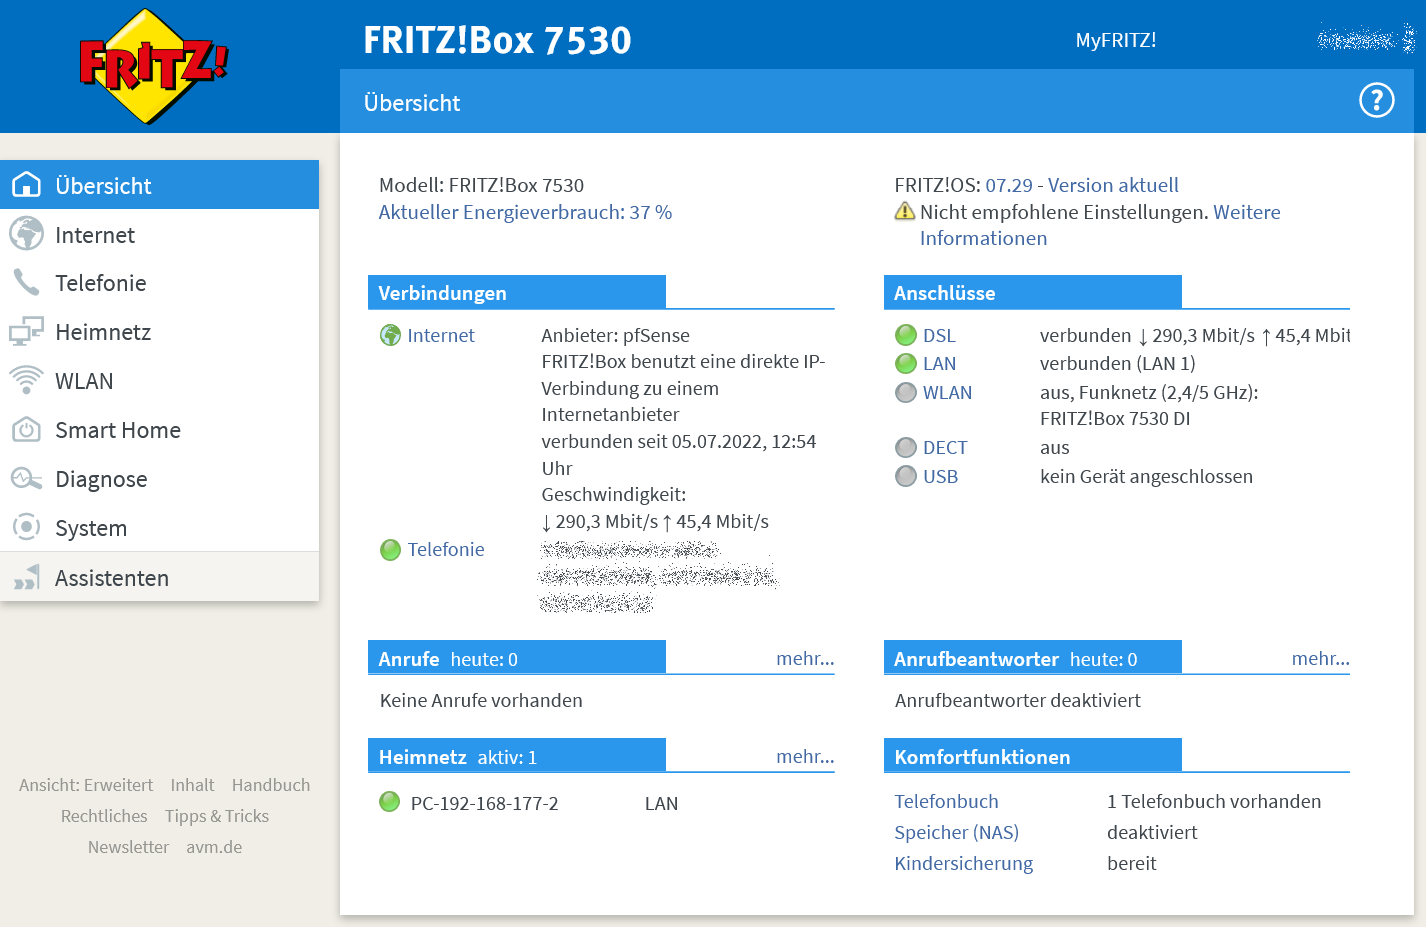The image size is (1426, 927).
Task: Click the FRITZ! logo
Action: click(154, 66)
